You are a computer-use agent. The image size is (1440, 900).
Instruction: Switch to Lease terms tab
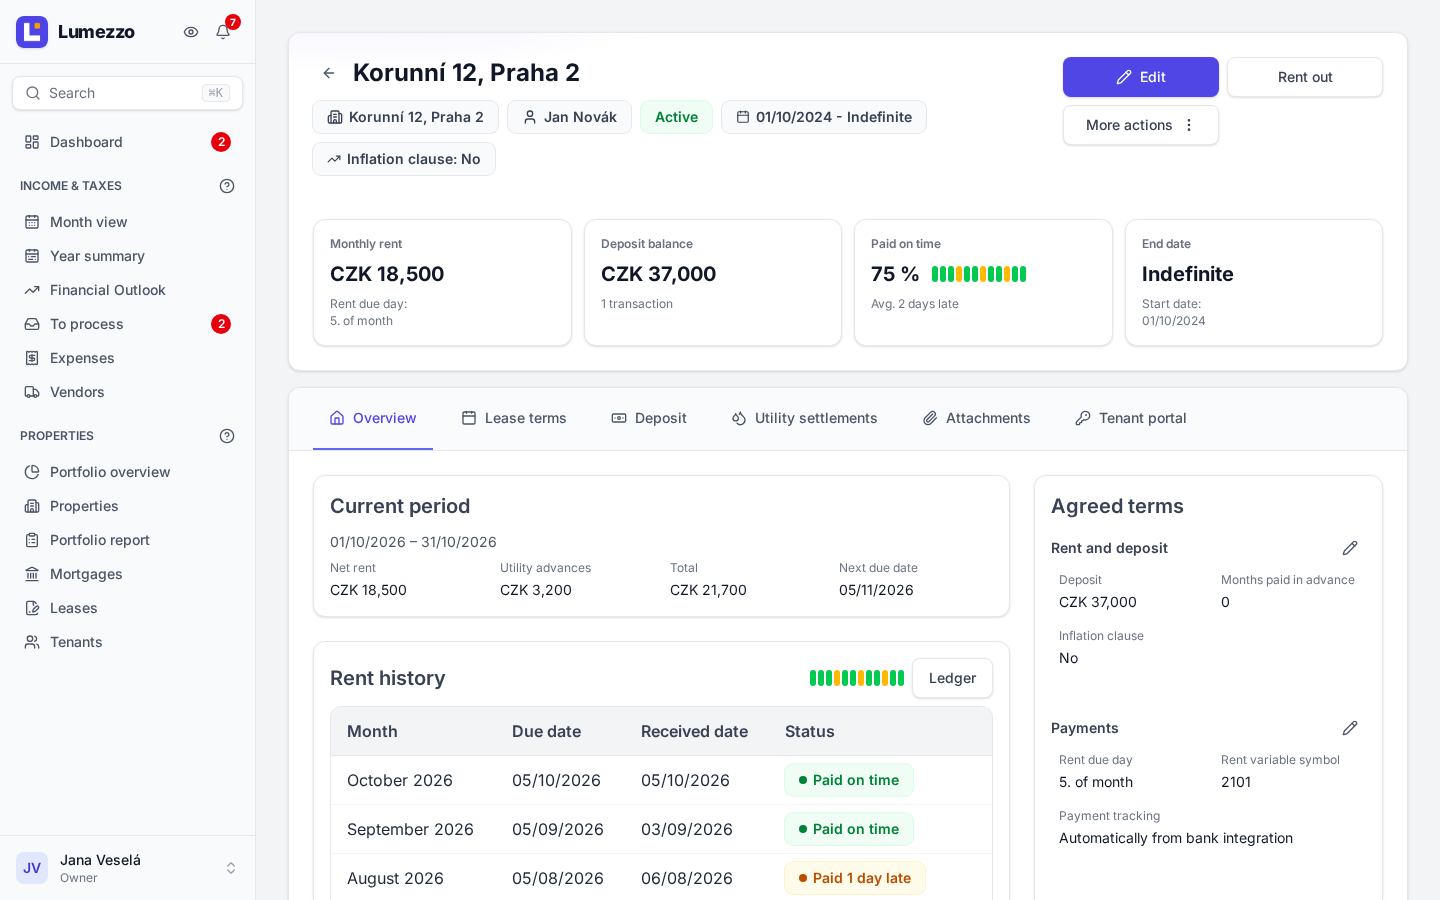pyautogui.click(x=514, y=418)
